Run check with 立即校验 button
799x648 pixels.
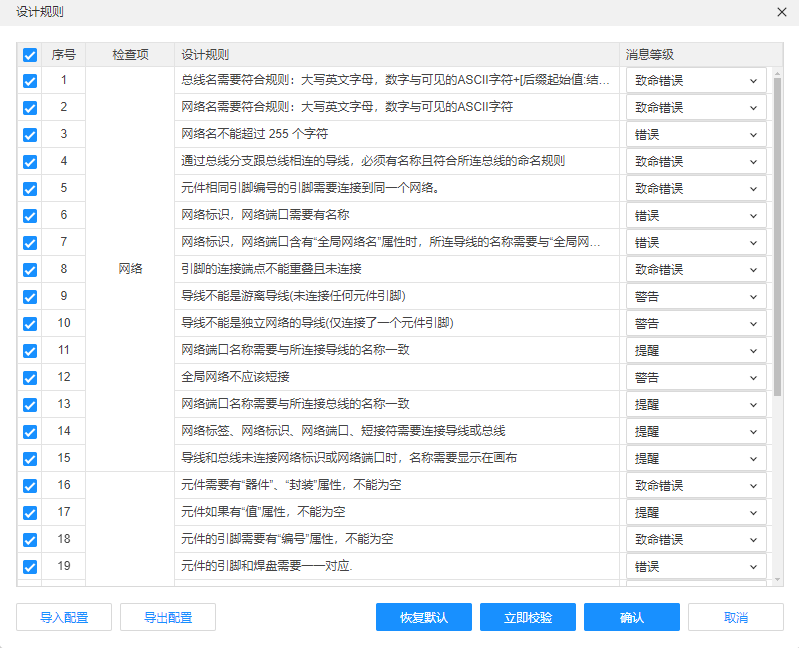tap(528, 617)
